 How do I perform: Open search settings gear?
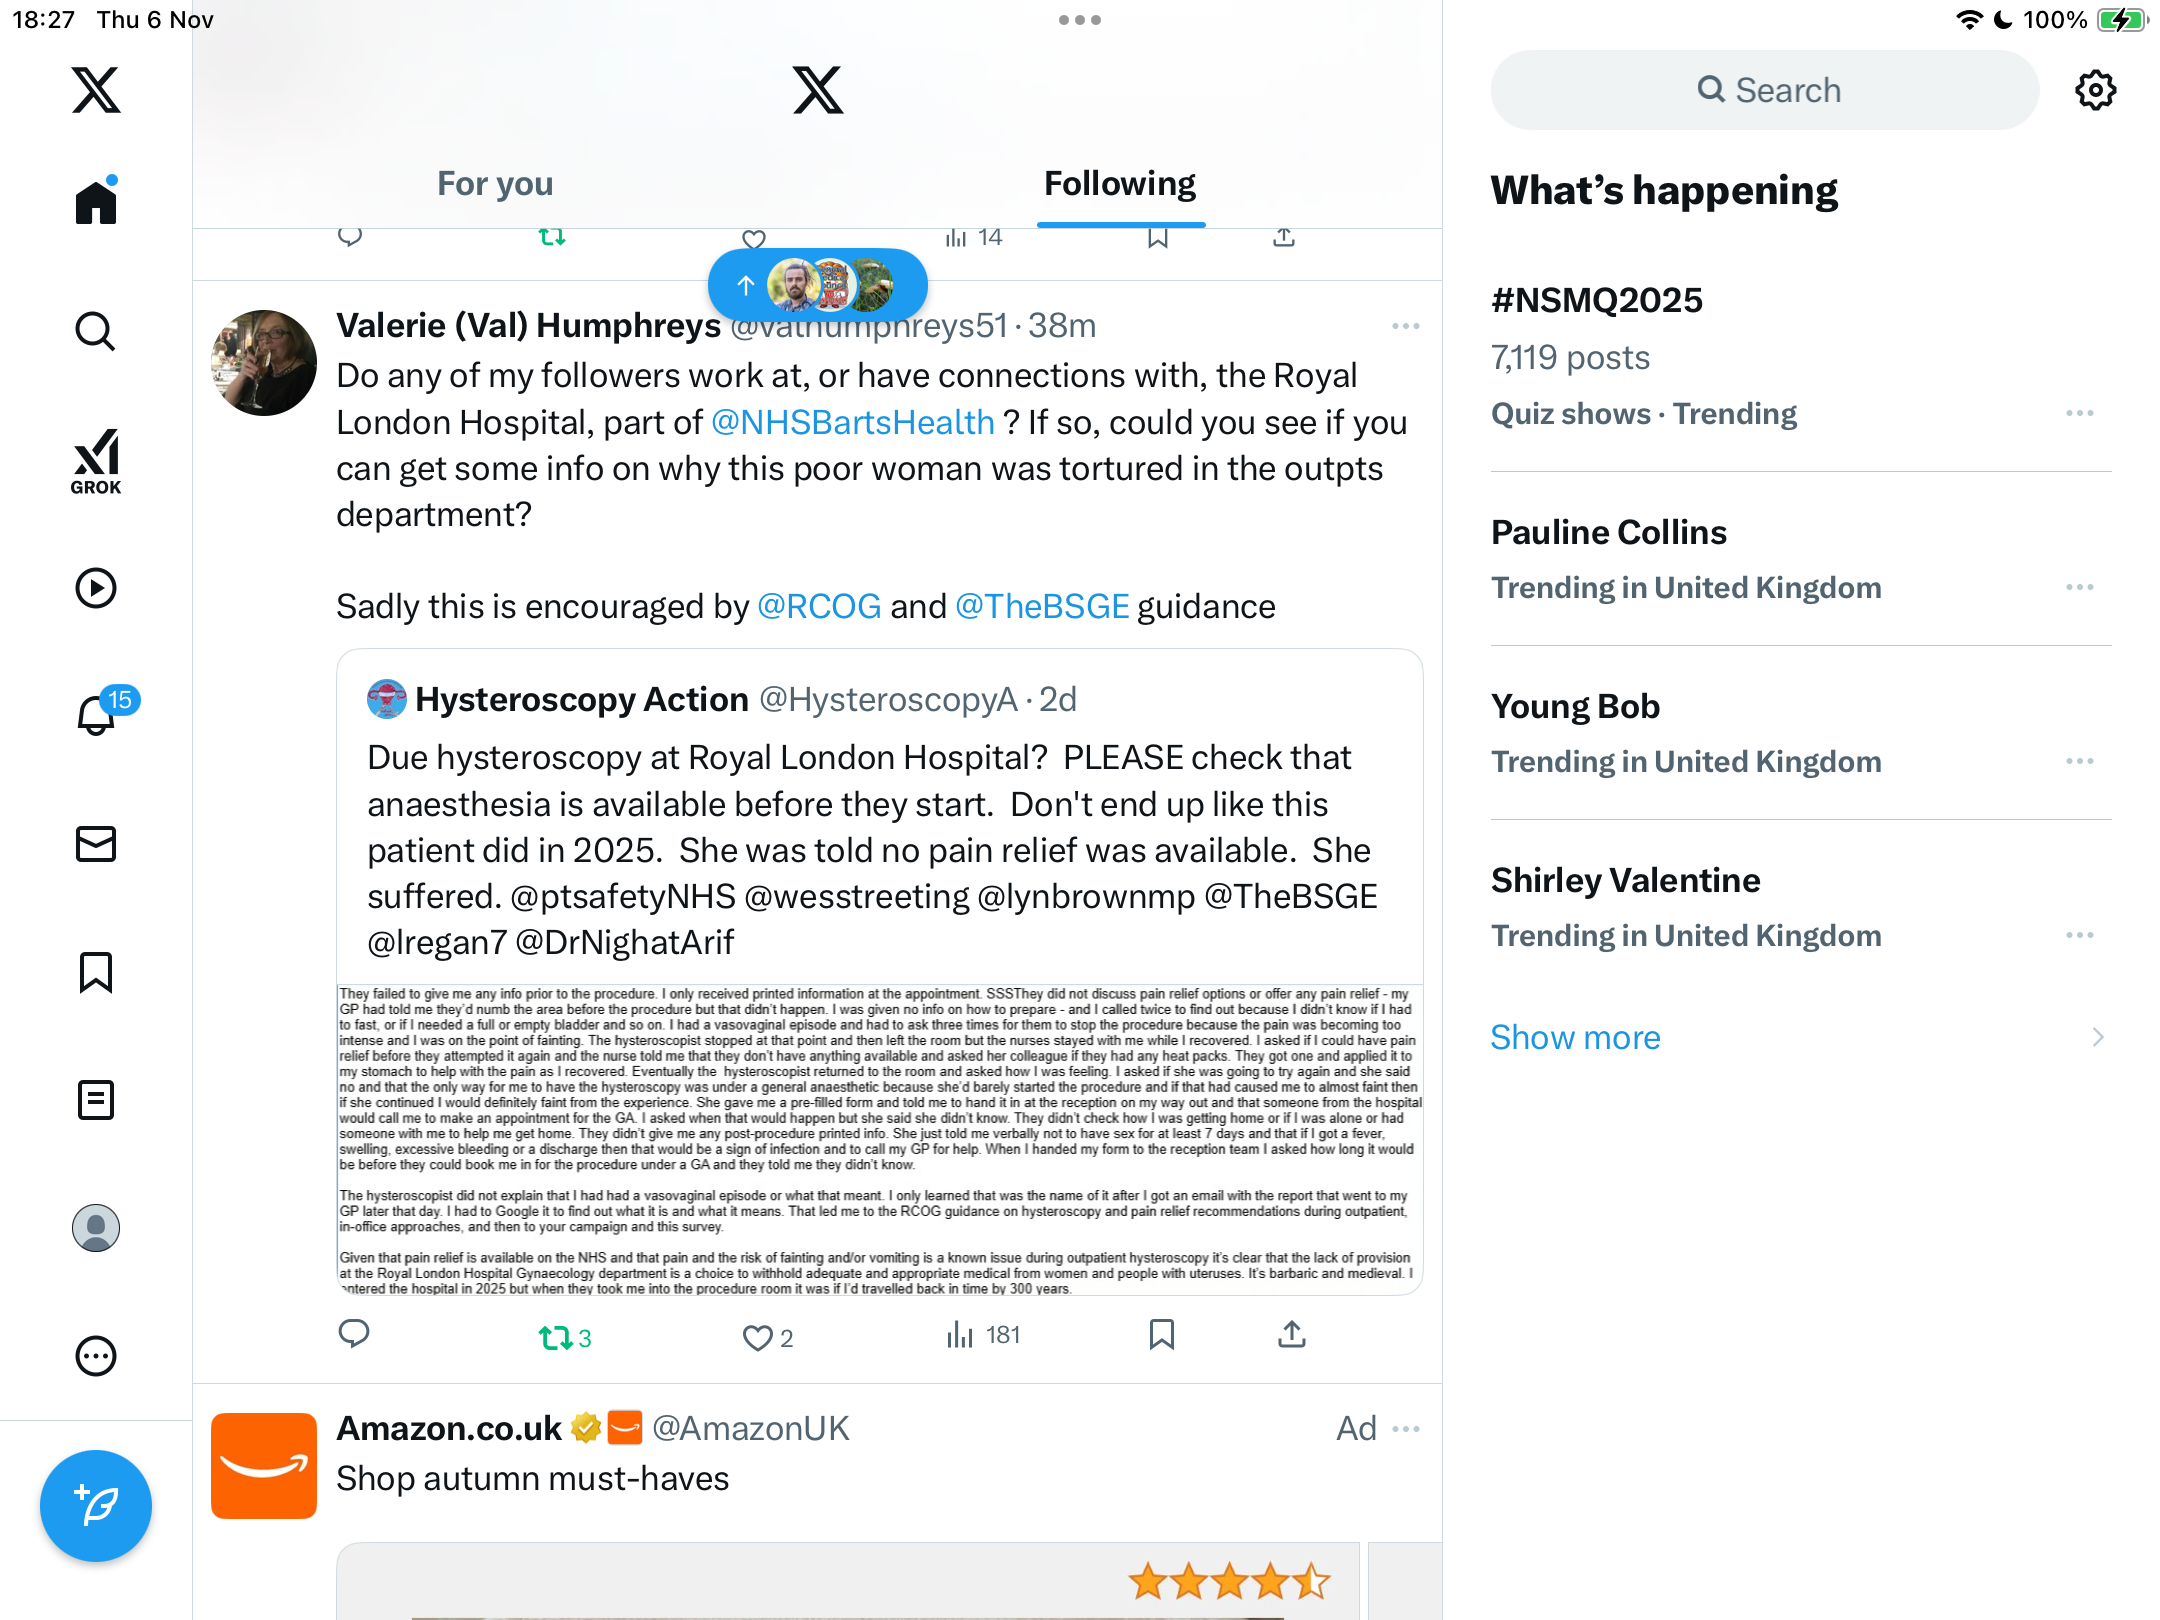click(2095, 90)
